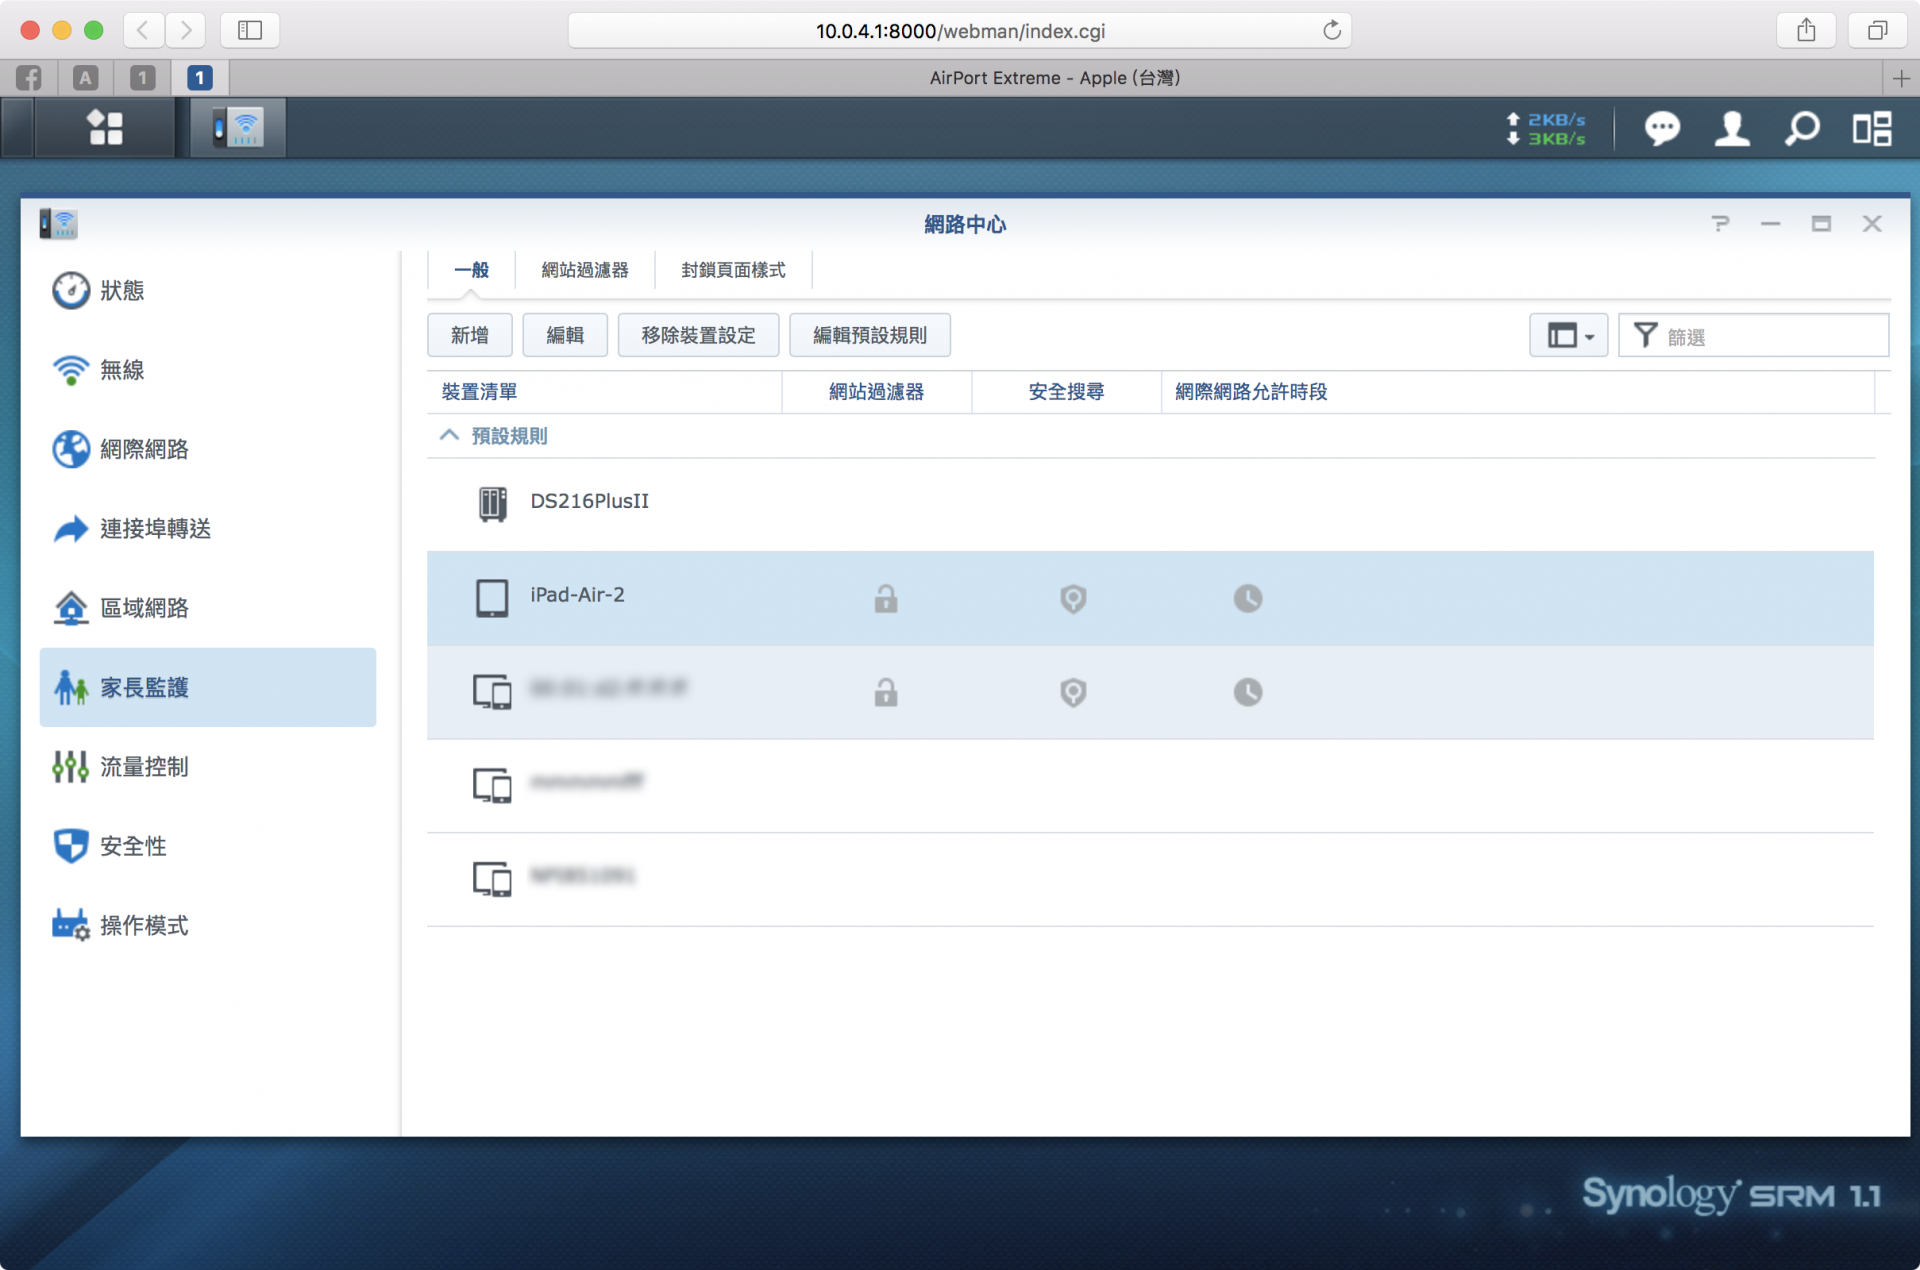Screen dimensions: 1920x1270
Task: Click the magnifier search icon in taskbar
Action: [1802, 128]
